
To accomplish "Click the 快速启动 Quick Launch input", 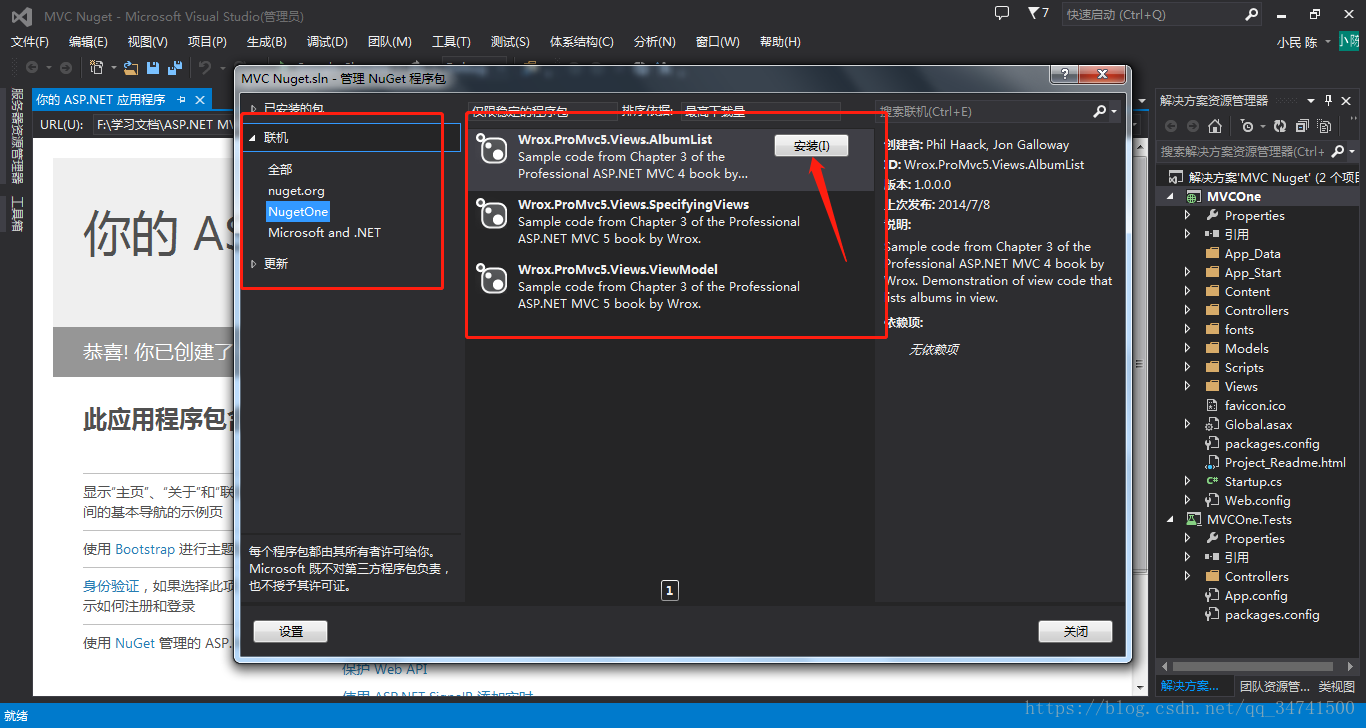I will coord(1153,14).
